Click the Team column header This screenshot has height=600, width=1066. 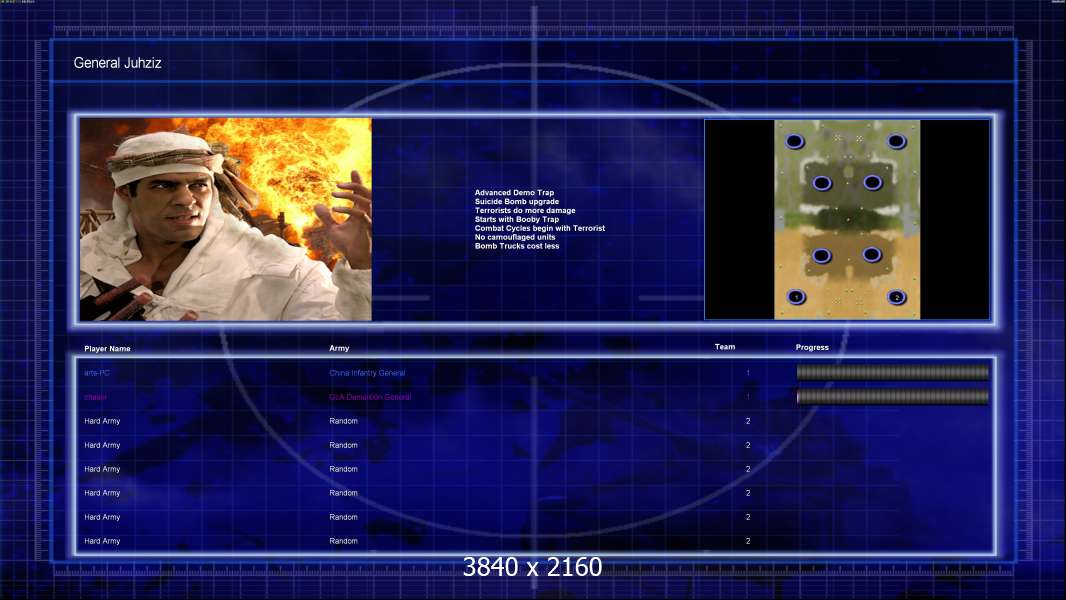(x=725, y=347)
